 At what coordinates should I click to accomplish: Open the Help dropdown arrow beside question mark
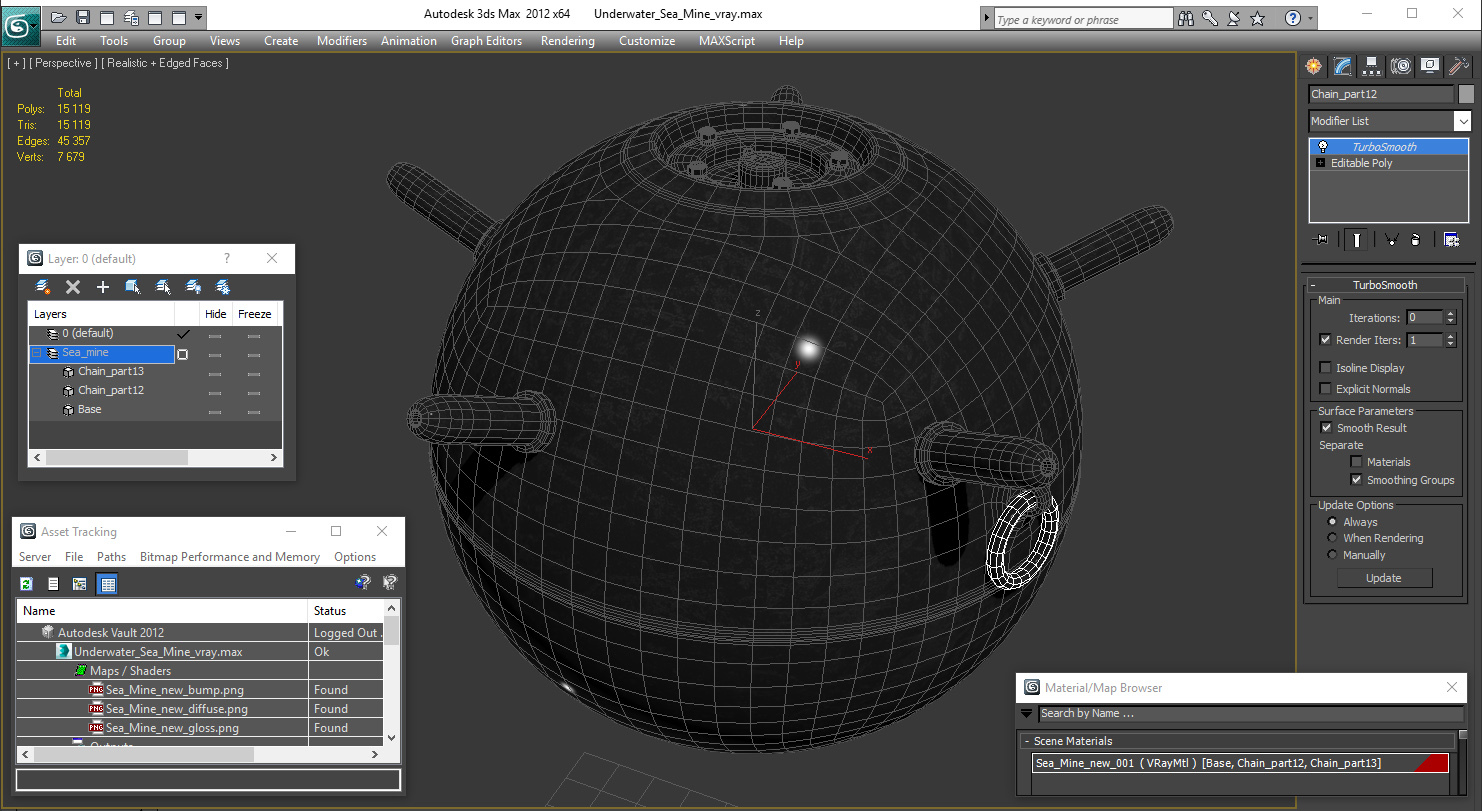(x=1311, y=18)
